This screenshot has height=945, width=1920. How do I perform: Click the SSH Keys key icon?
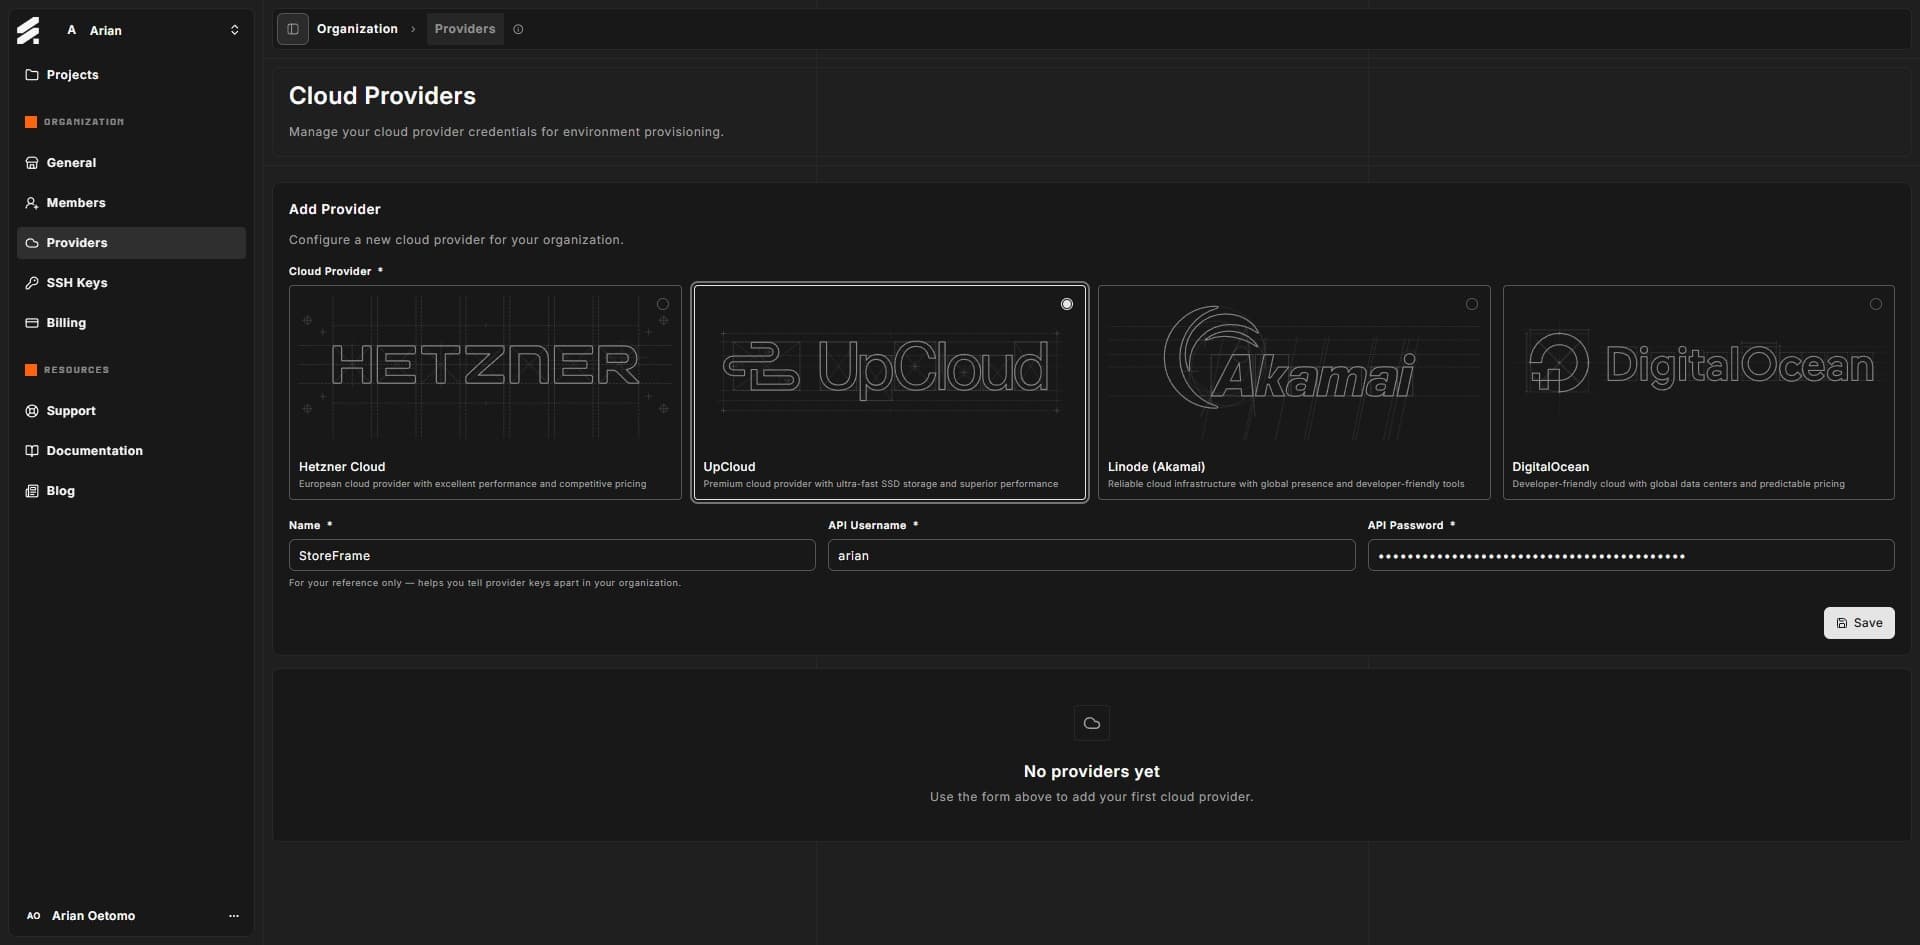[x=32, y=283]
